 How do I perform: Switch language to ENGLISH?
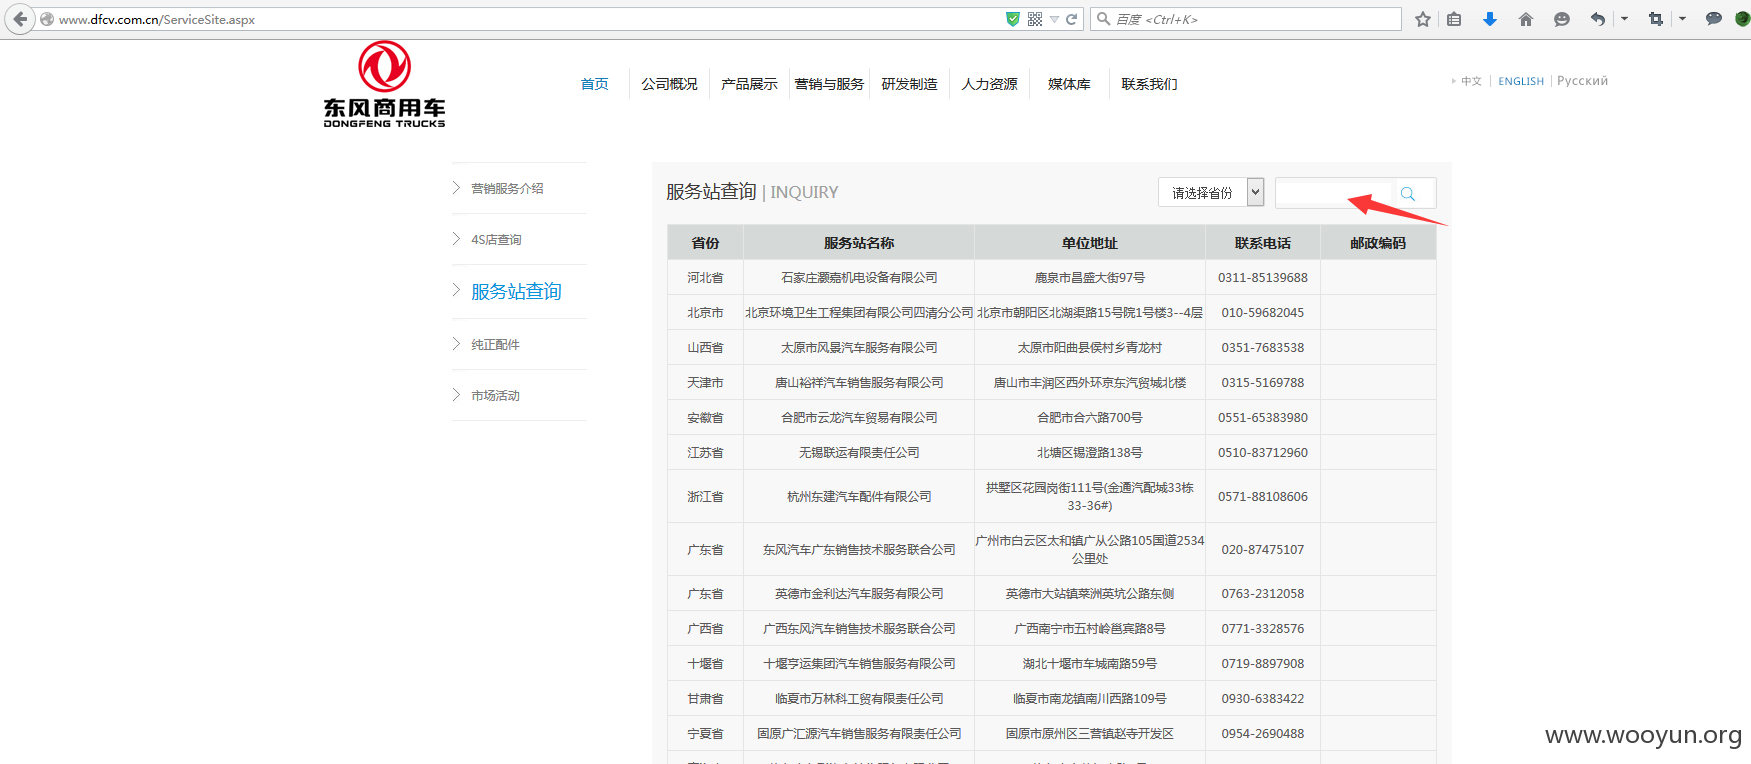pyautogui.click(x=1521, y=81)
